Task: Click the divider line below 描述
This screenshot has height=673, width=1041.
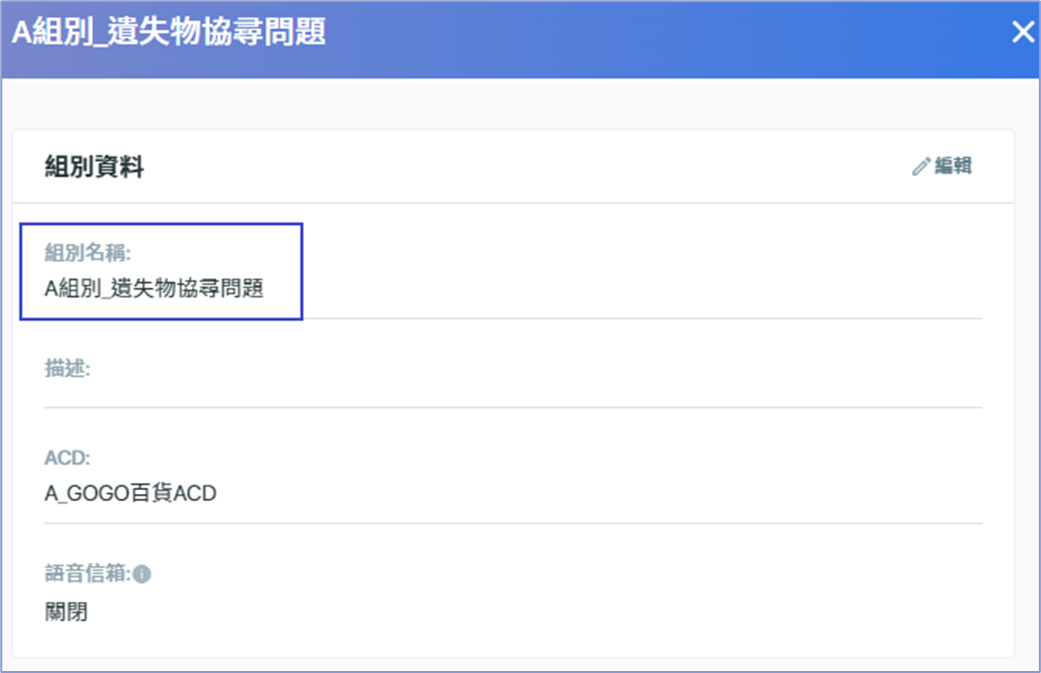Action: [x=513, y=408]
